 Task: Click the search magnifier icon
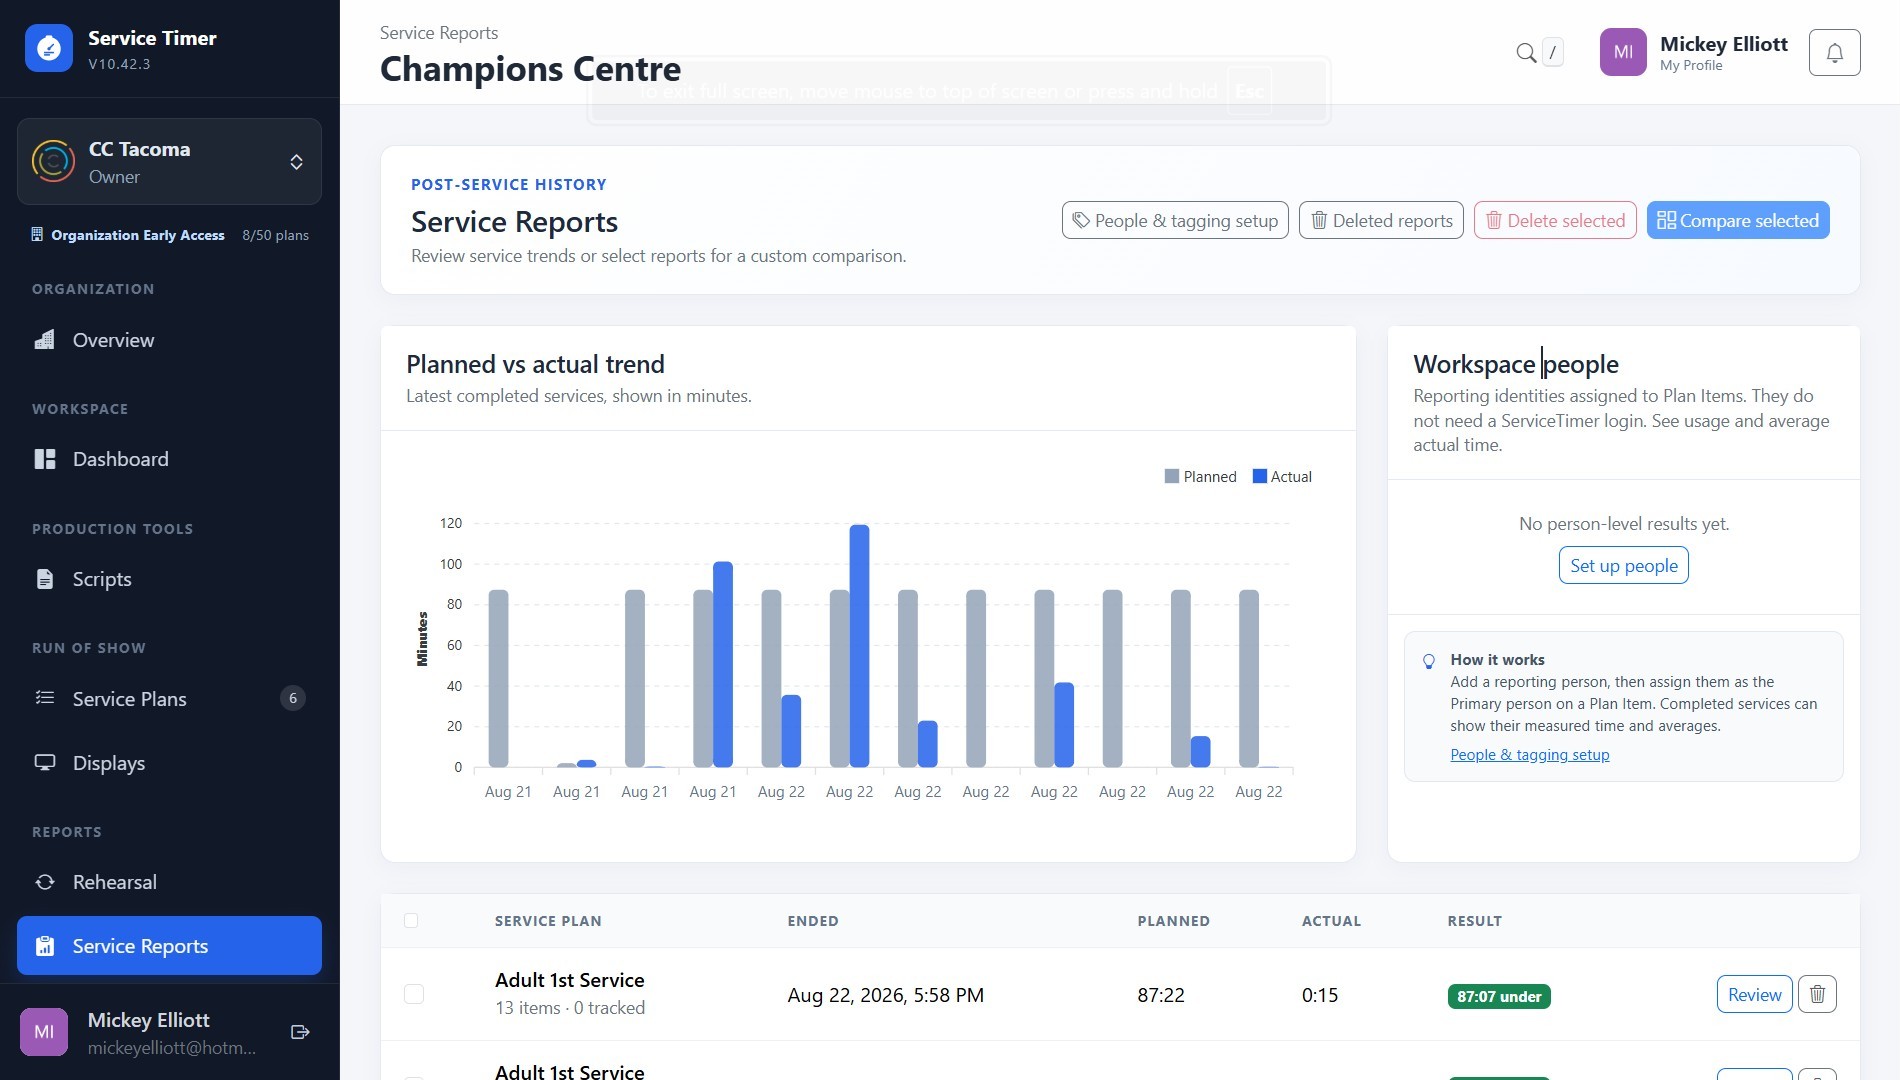point(1526,53)
